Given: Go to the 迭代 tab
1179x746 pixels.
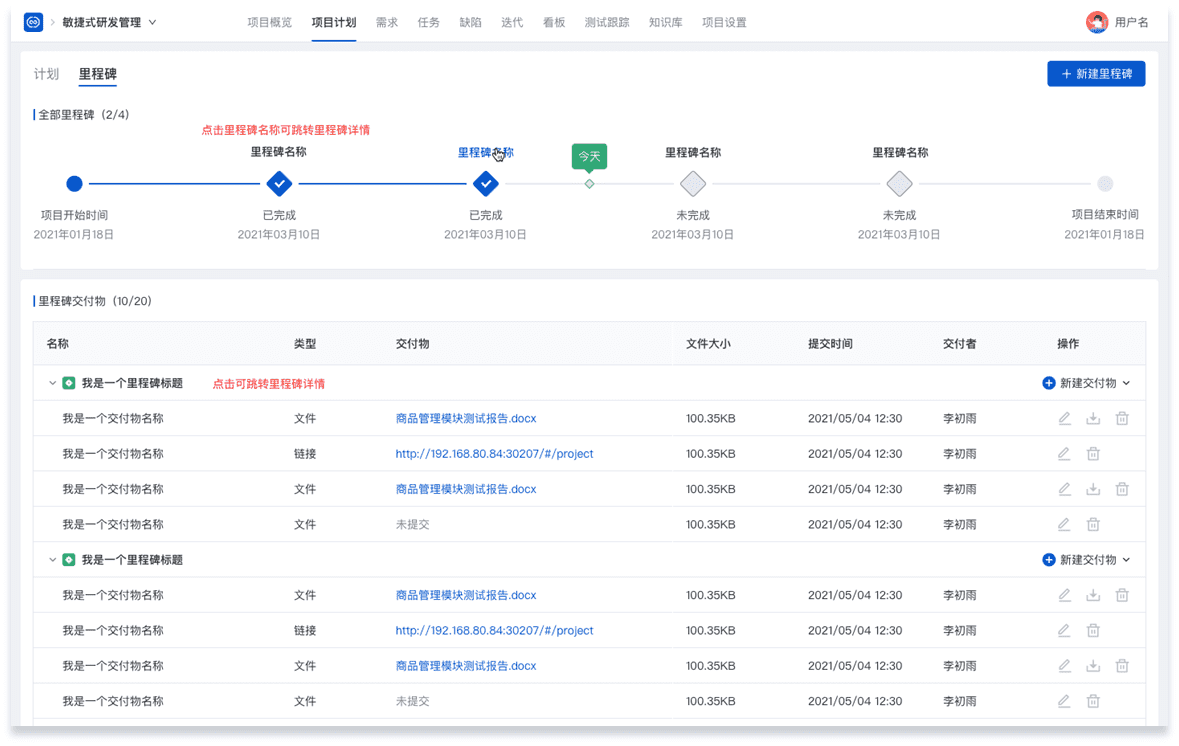Looking at the screenshot, I should point(512,23).
